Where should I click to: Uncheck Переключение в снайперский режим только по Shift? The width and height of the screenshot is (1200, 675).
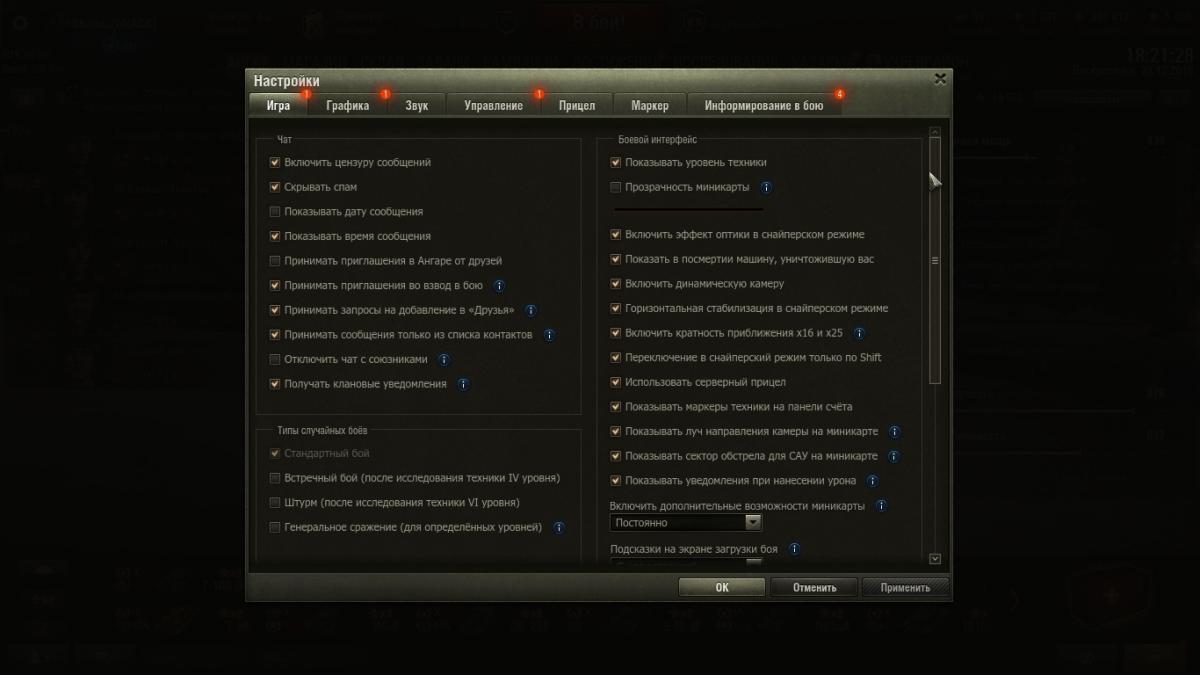pyautogui.click(x=616, y=357)
